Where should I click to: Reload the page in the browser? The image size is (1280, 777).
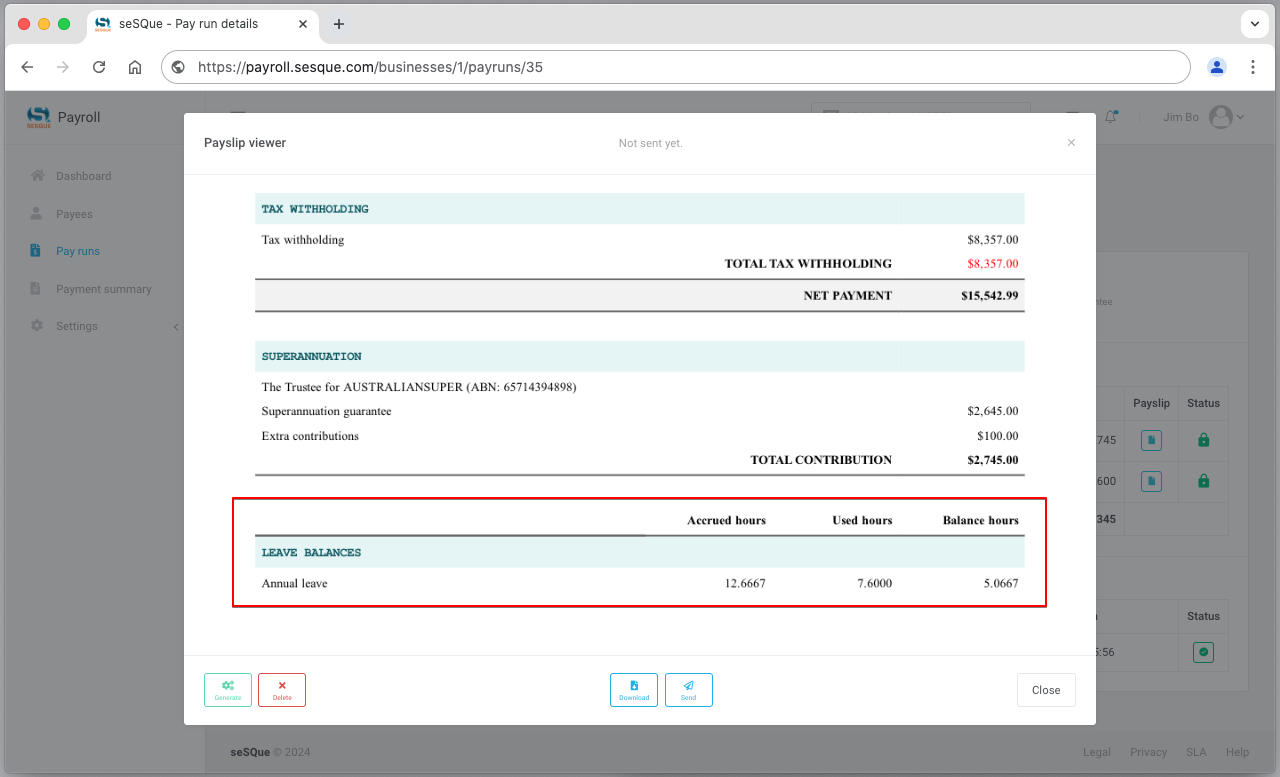pos(99,67)
